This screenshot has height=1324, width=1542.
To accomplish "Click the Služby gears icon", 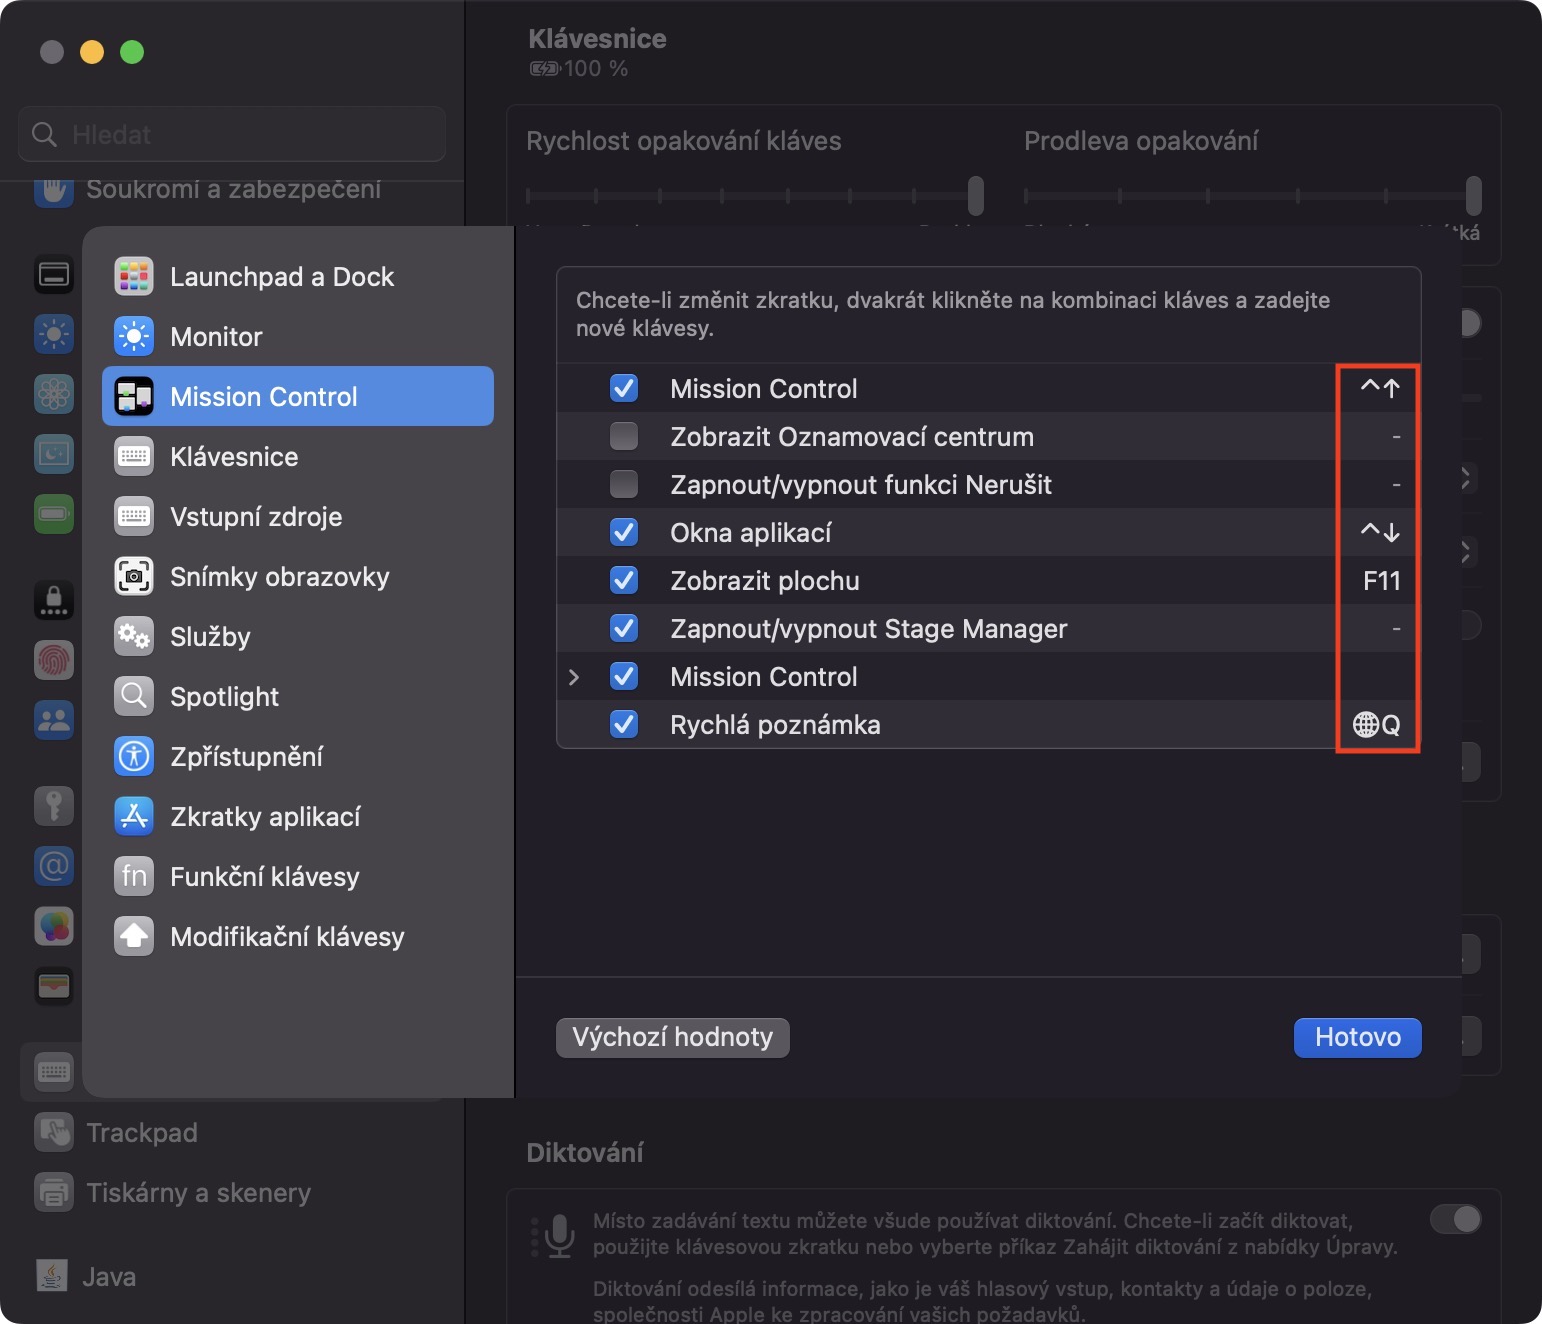I will point(134,637).
